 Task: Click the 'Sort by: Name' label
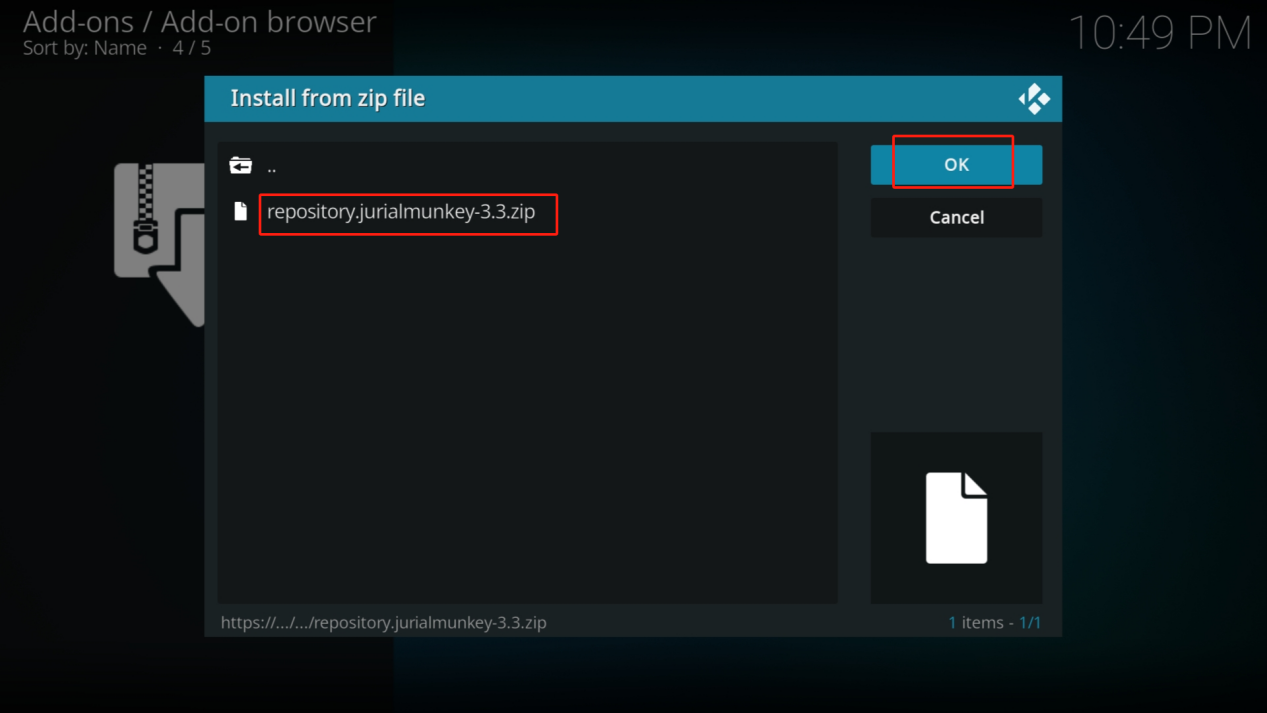click(x=85, y=48)
